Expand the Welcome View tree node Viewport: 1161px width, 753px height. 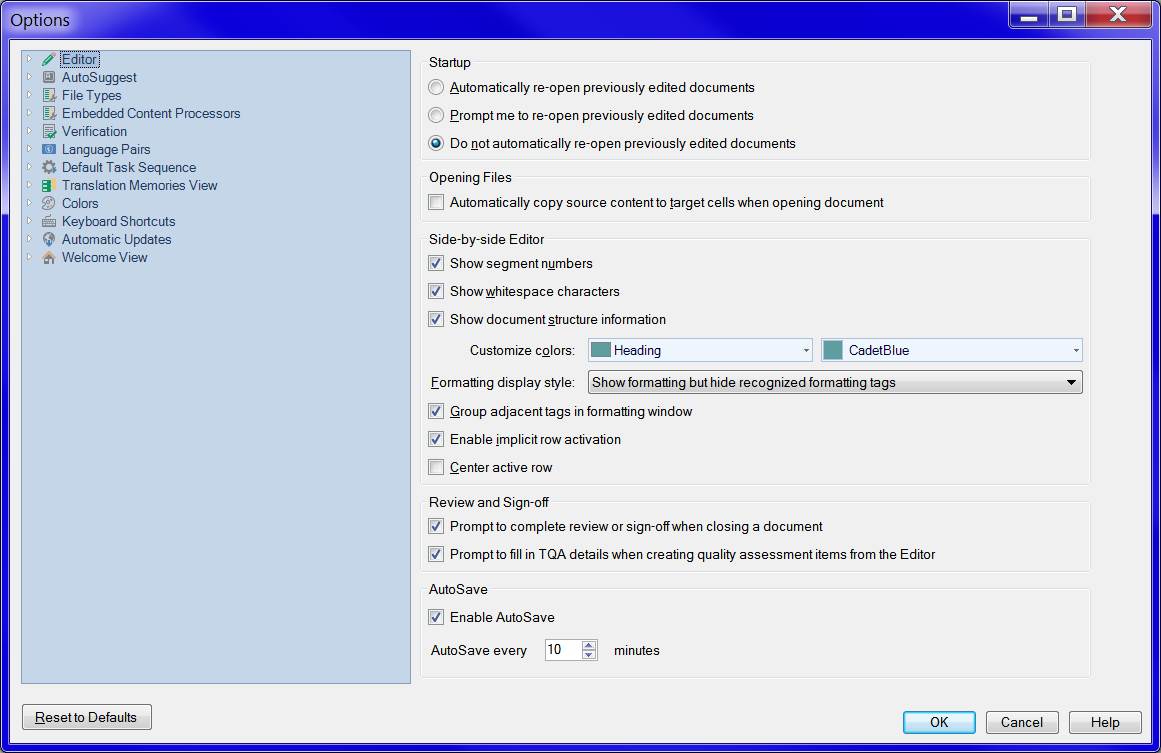(x=29, y=256)
